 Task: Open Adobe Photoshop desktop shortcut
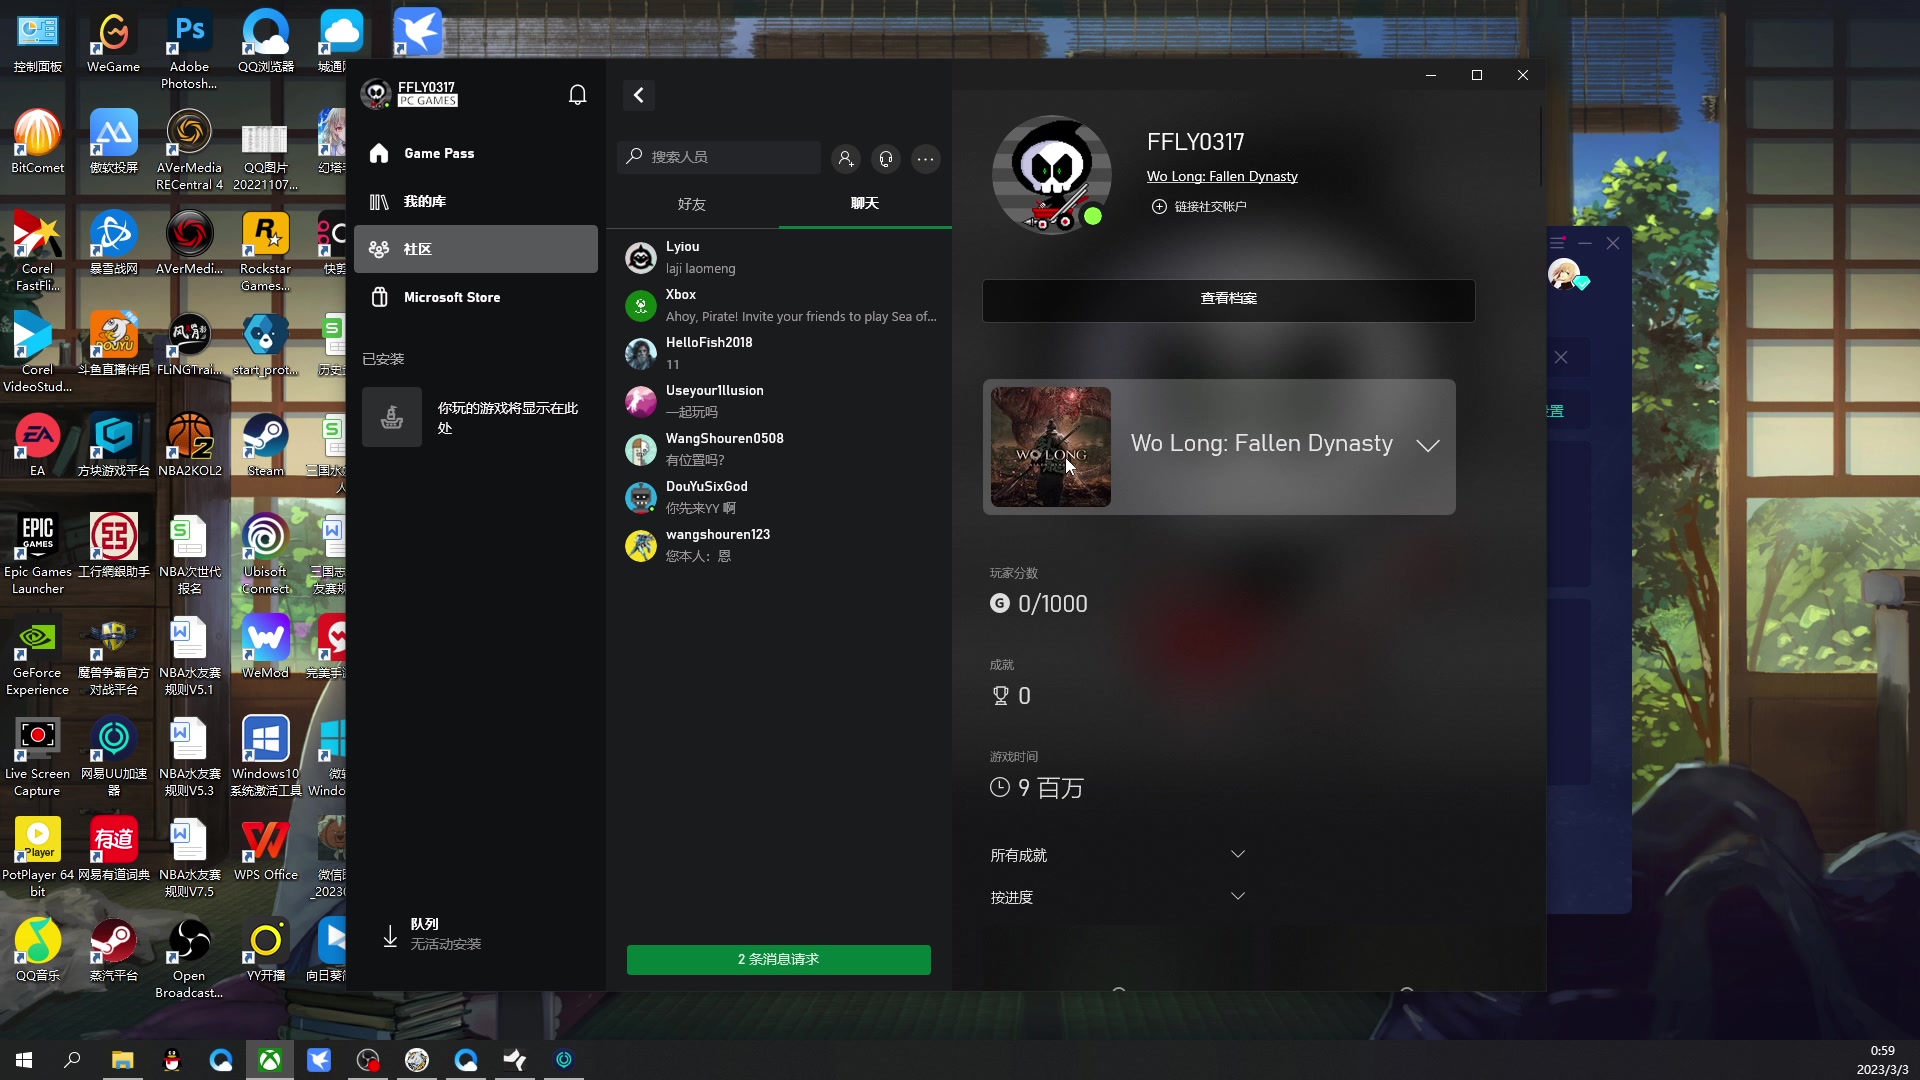pos(189,50)
